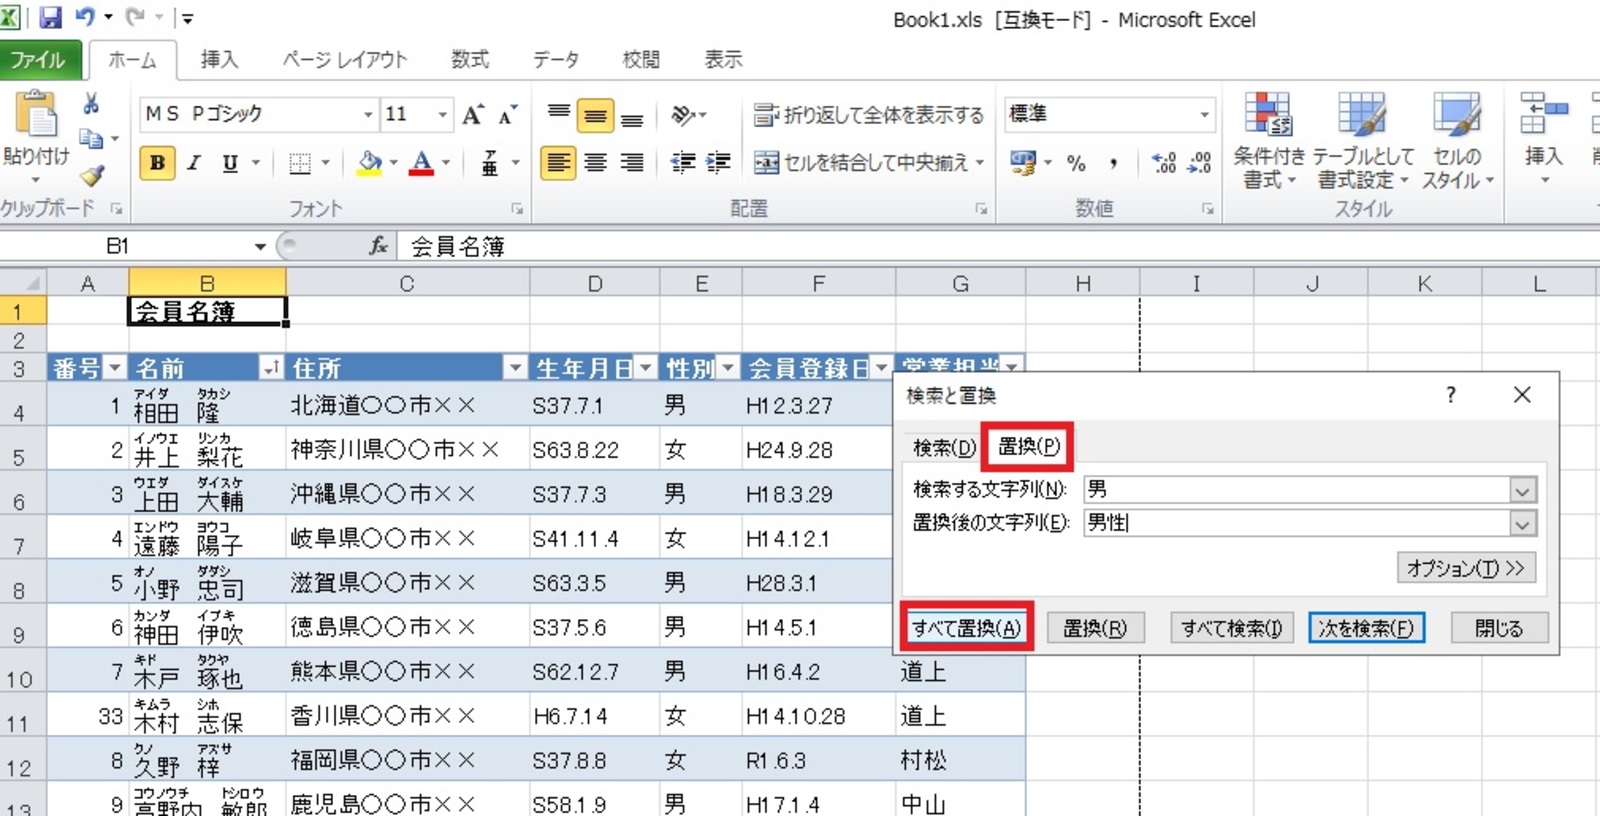Decrease font size with small A icon
The image size is (1600, 816).
[508, 115]
